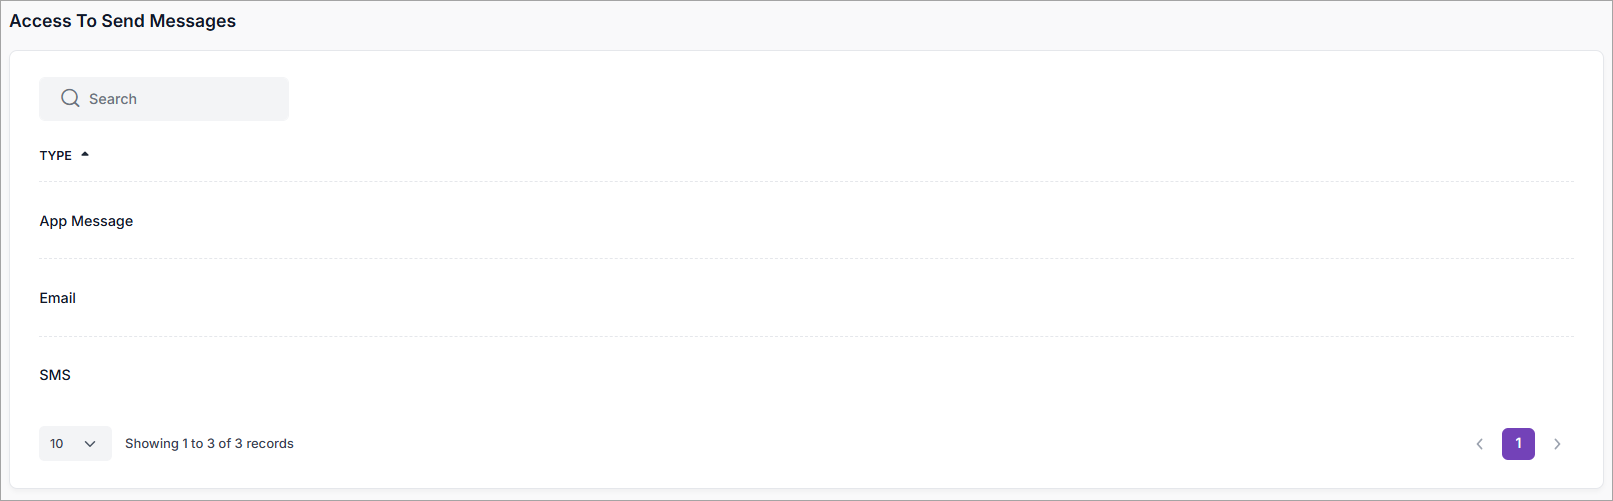Screen dimensions: 1613x501
Task: Open the rows-per-page dropdown
Action: coord(75,444)
